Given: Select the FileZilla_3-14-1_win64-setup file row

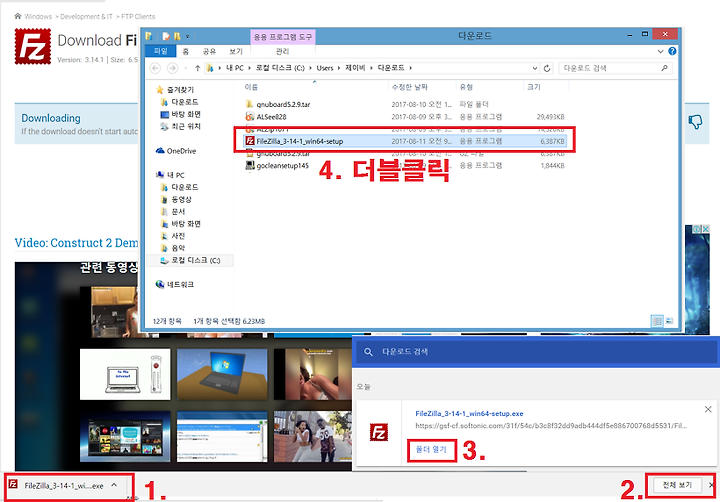Looking at the screenshot, I should pyautogui.click(x=405, y=141).
